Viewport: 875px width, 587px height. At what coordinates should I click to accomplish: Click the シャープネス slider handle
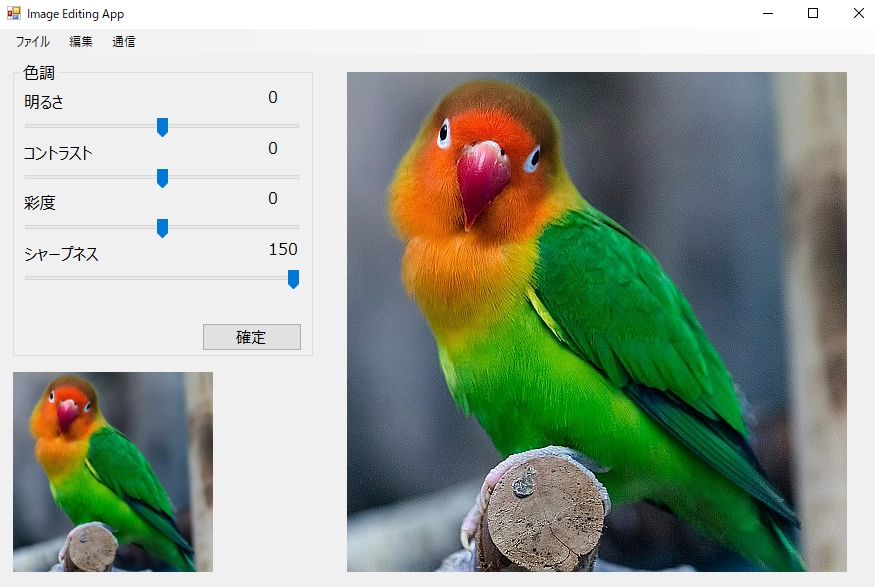[x=293, y=279]
